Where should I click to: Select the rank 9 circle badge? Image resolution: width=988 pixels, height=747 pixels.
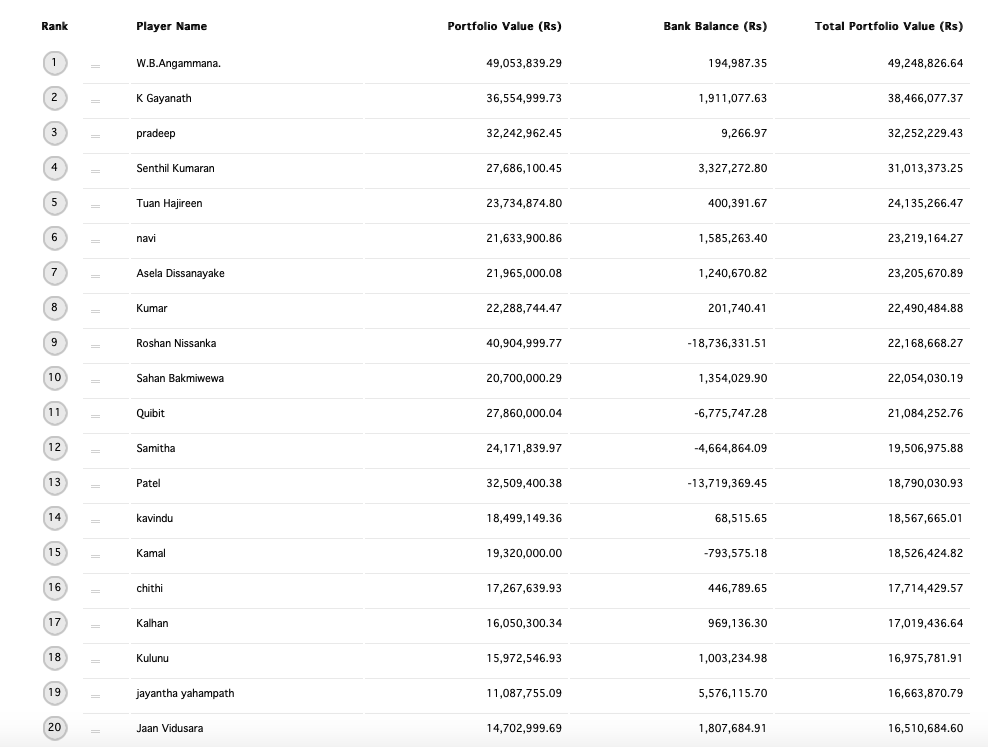[55, 343]
